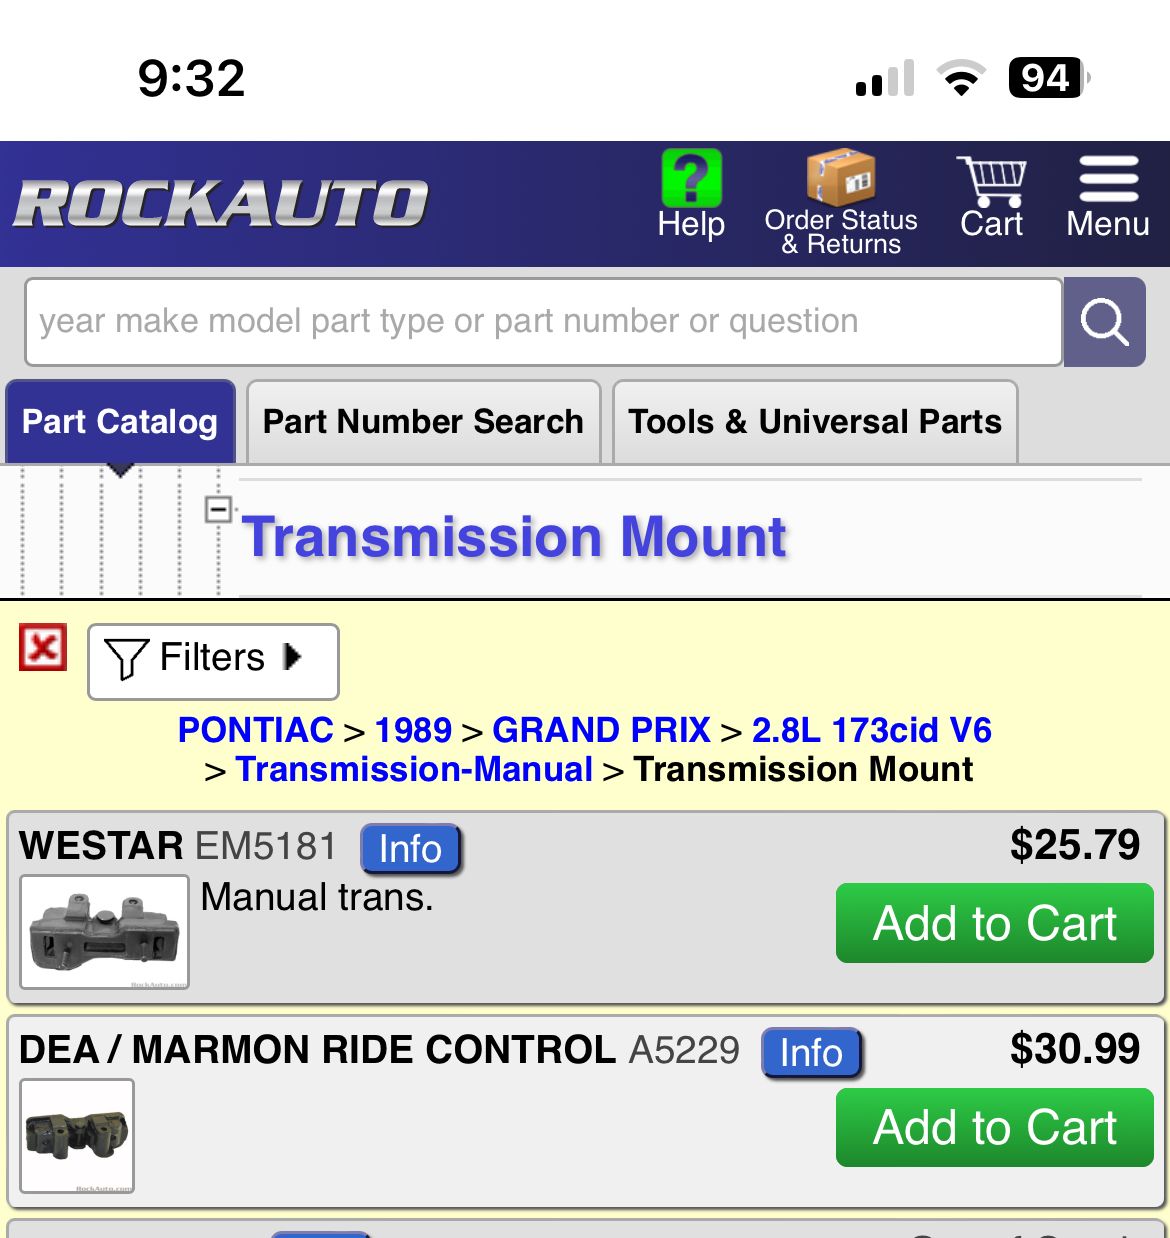The height and width of the screenshot is (1238, 1170).
Task: Open the WESTAR EM5181 part thumbnail
Action: click(x=105, y=932)
